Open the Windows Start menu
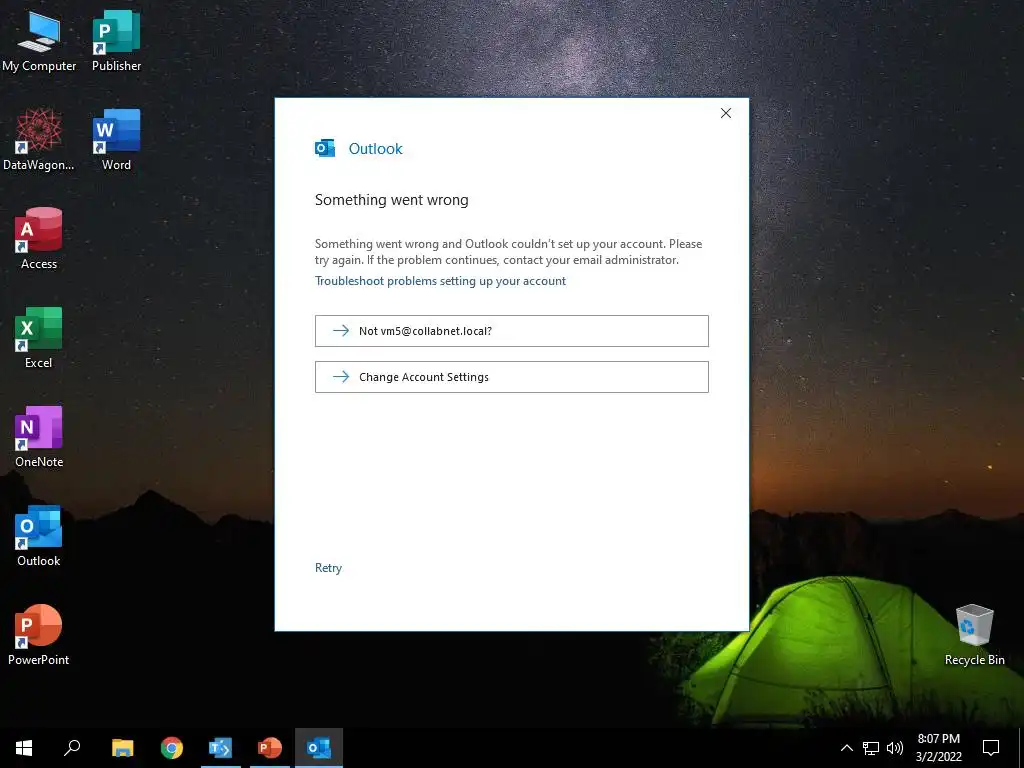The image size is (1024, 768). [24, 748]
